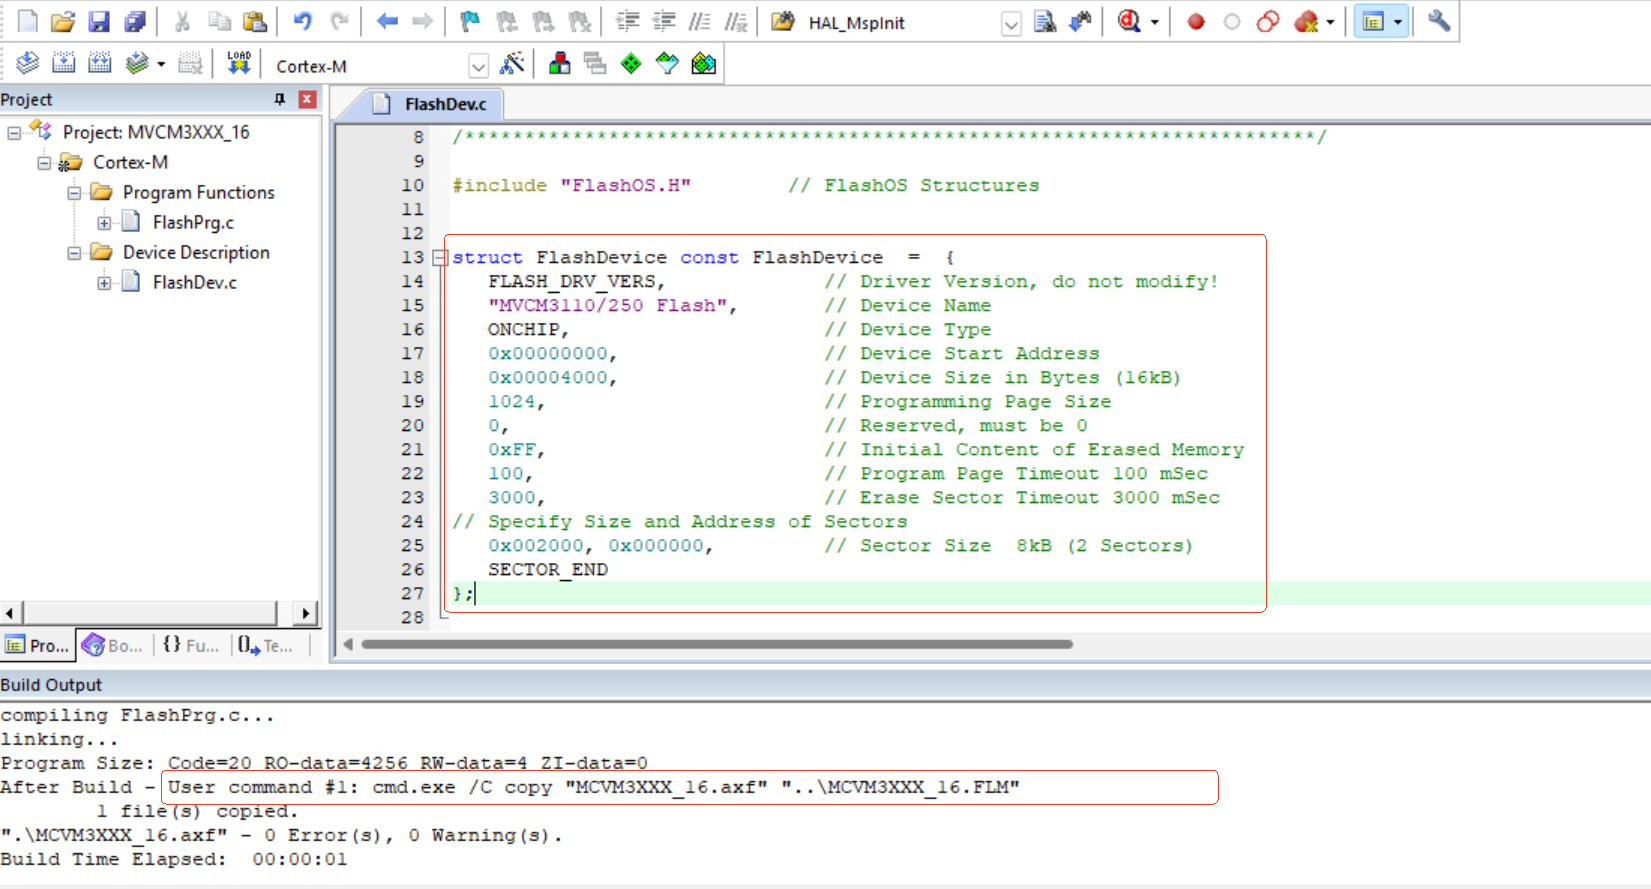Click the Undo arrow icon
1651x889 pixels.
pos(302,22)
